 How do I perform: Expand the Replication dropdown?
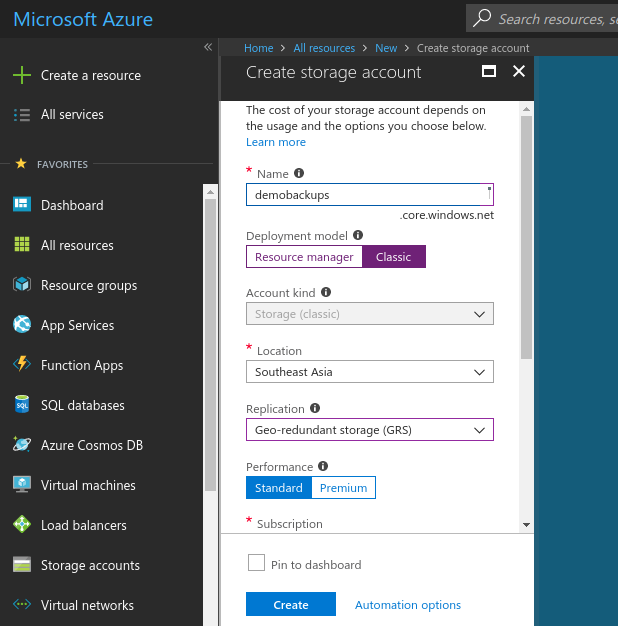pos(369,430)
